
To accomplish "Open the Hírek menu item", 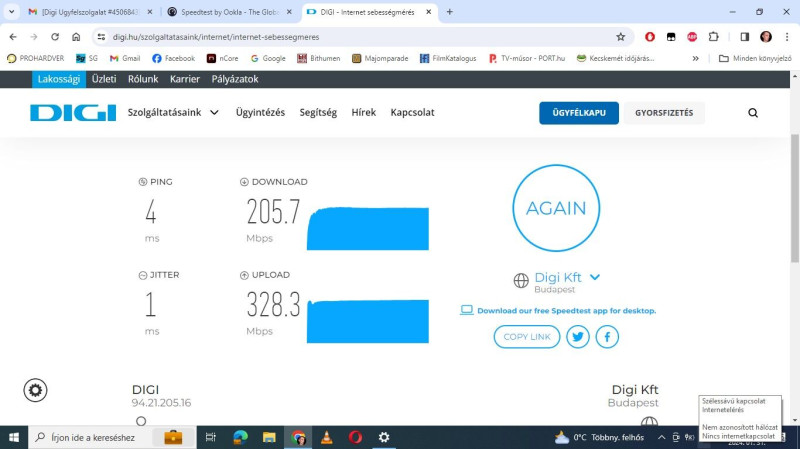I will point(364,112).
